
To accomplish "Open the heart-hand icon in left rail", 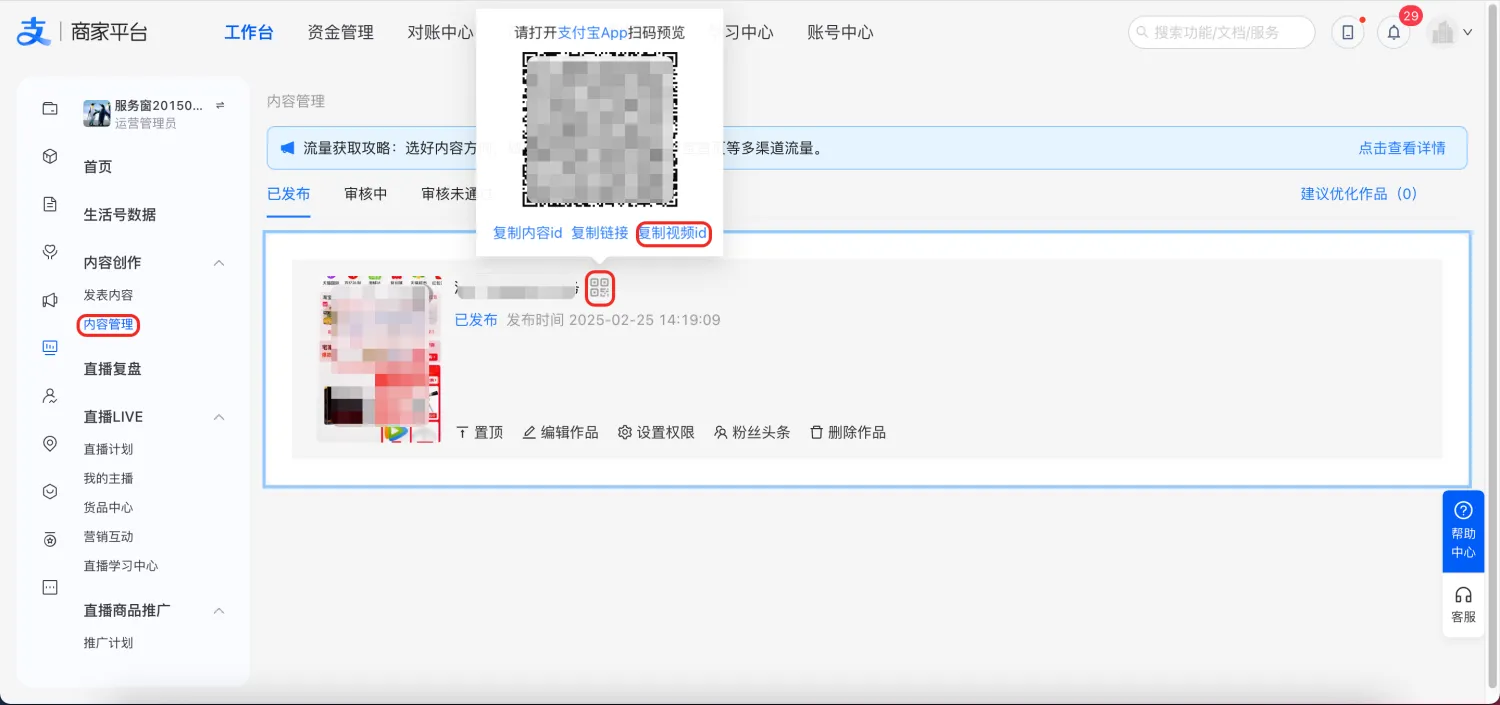I will click(x=50, y=251).
